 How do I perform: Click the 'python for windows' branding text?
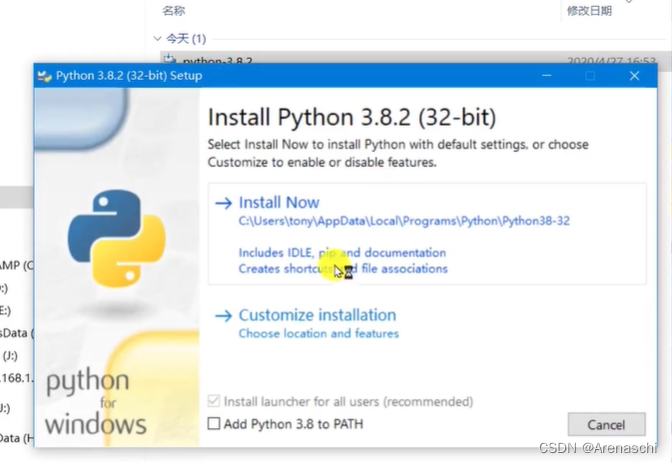point(95,402)
